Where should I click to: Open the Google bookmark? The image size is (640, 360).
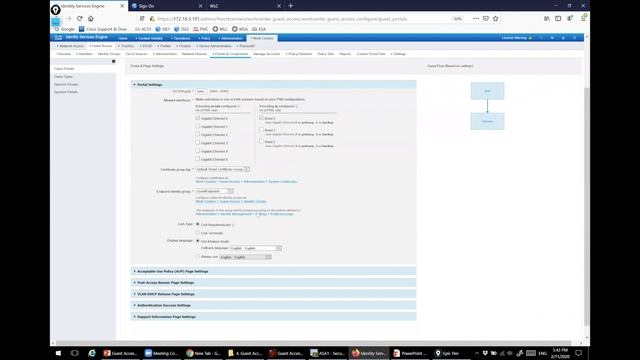click(64, 29)
